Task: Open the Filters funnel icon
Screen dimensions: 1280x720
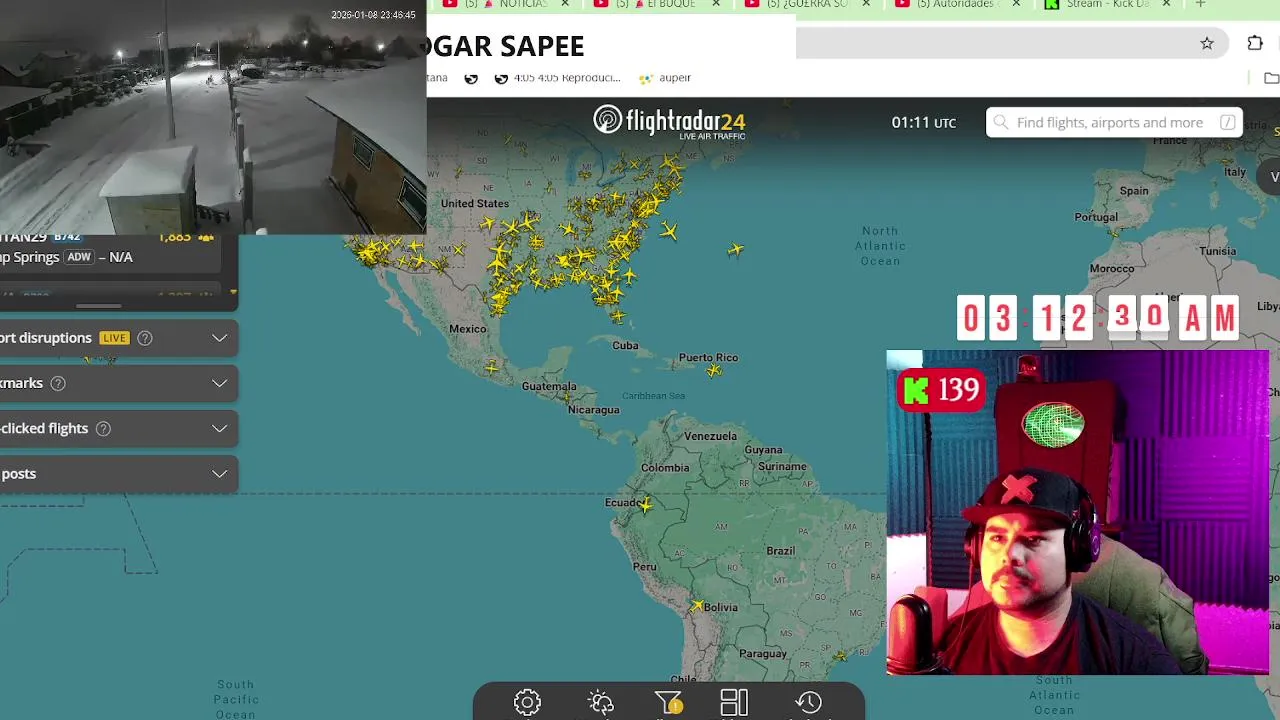Action: coord(668,703)
